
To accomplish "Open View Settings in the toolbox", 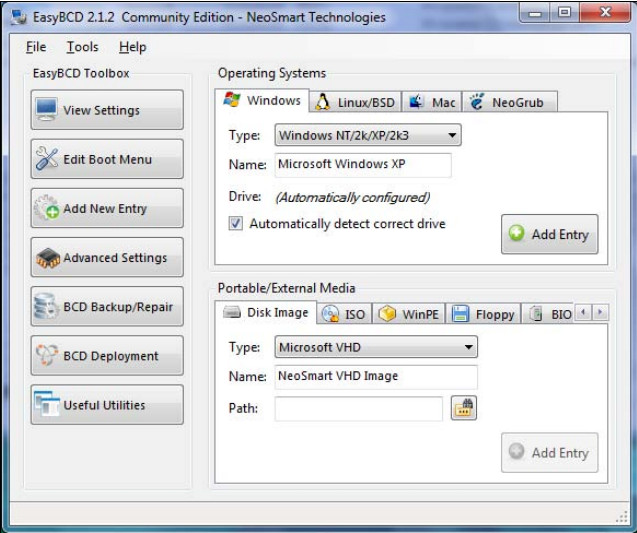I will [107, 110].
